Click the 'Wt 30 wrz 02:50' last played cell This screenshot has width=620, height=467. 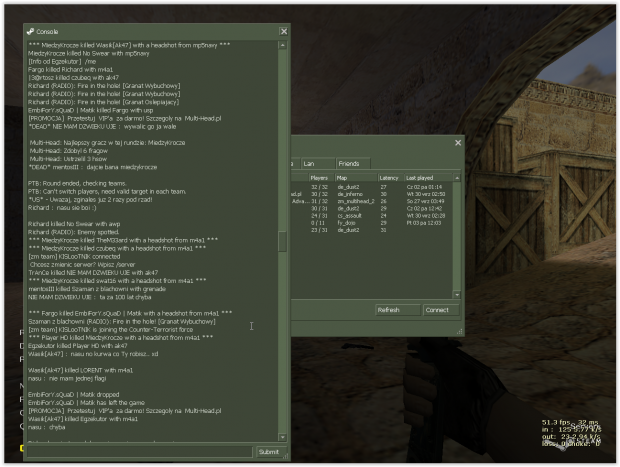tap(426, 194)
